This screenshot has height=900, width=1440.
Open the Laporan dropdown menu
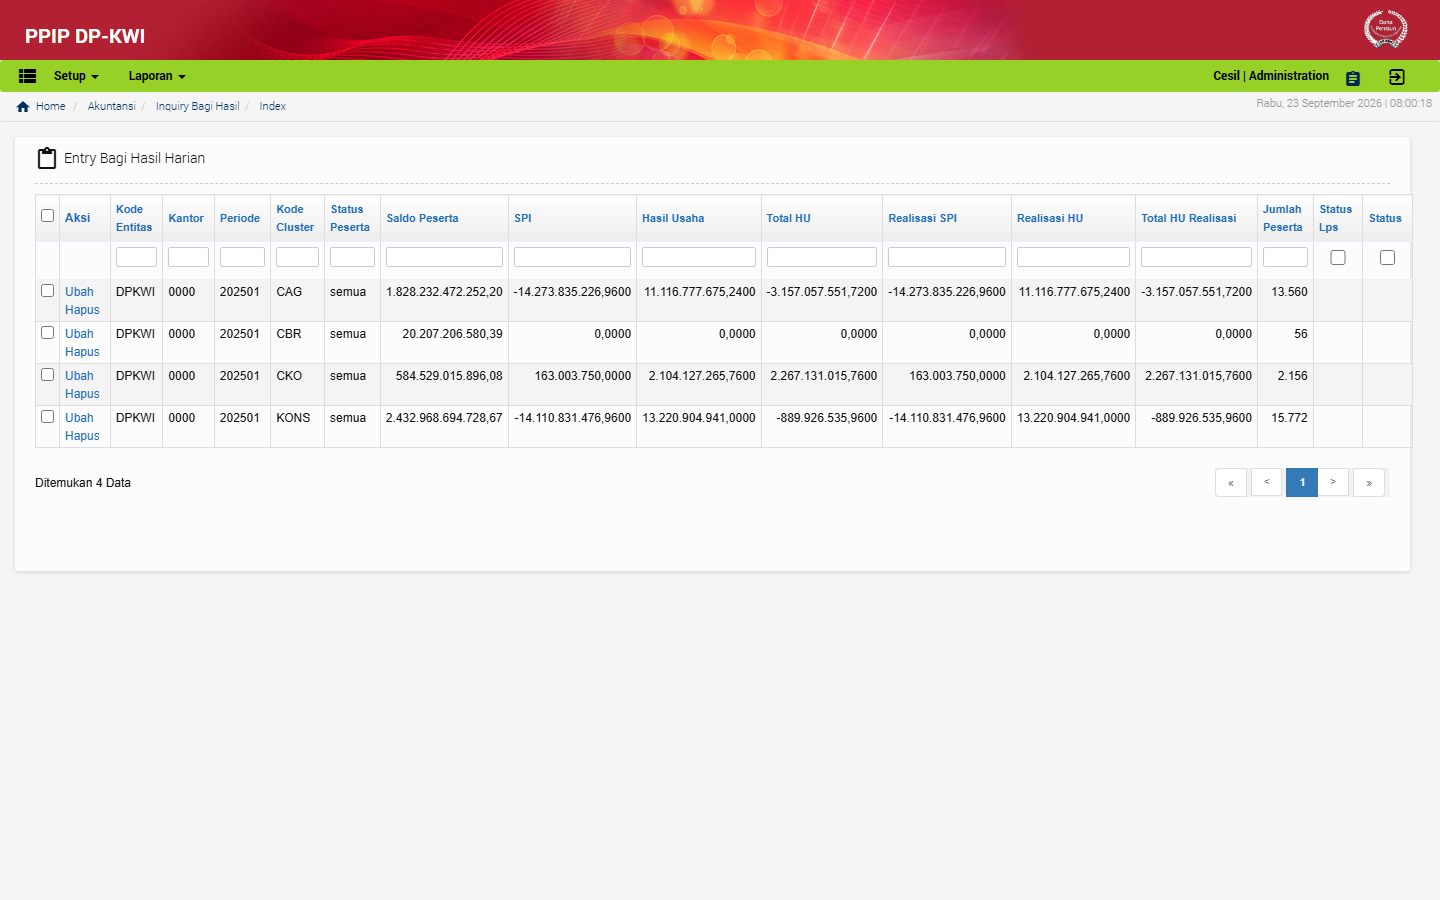[x=157, y=76]
